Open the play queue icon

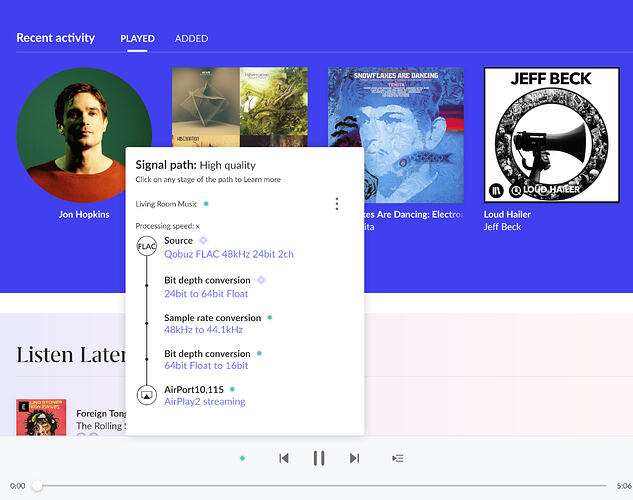point(398,458)
